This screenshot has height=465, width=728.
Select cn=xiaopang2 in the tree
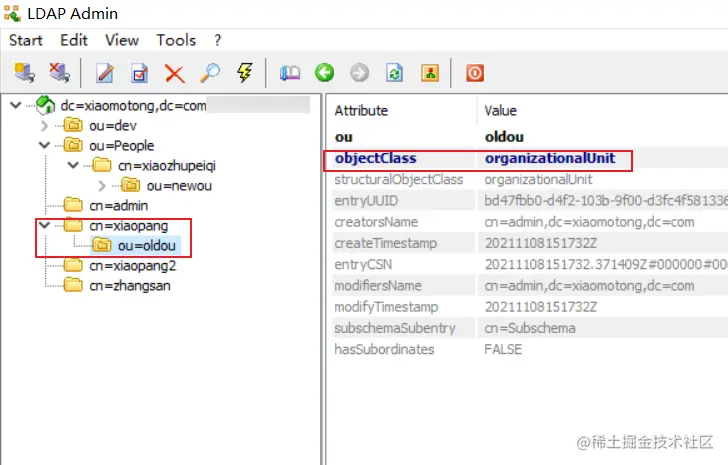133,265
